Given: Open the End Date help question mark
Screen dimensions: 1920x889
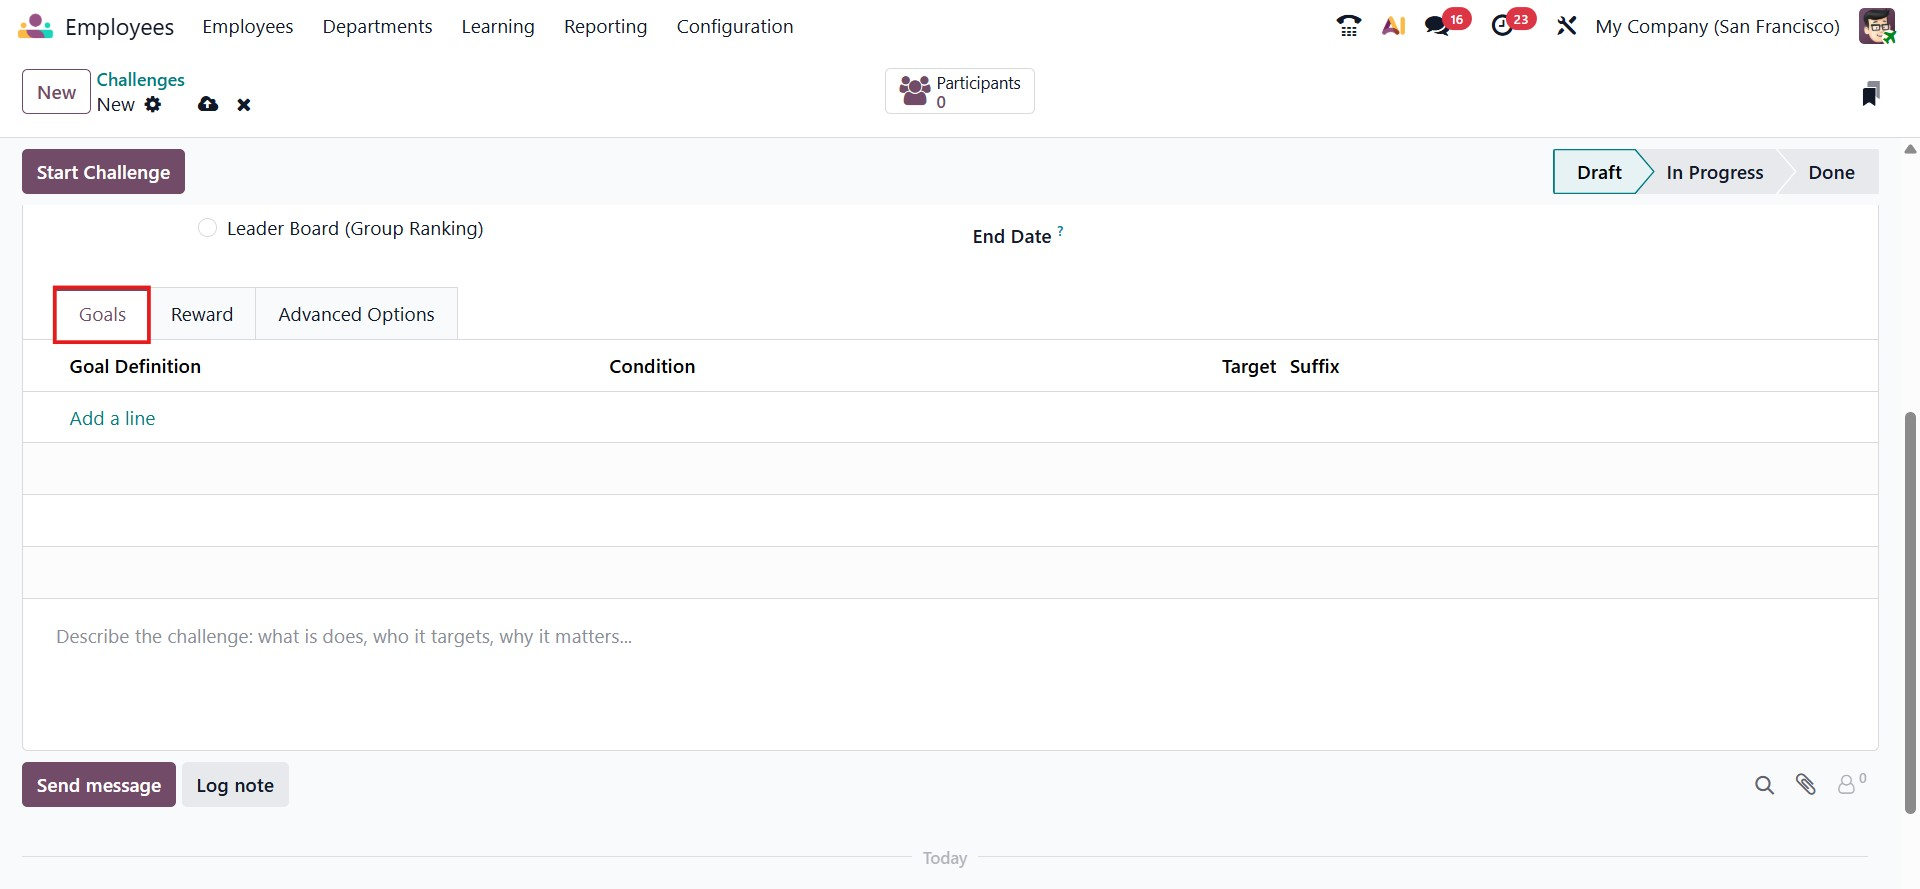Looking at the screenshot, I should (x=1060, y=231).
